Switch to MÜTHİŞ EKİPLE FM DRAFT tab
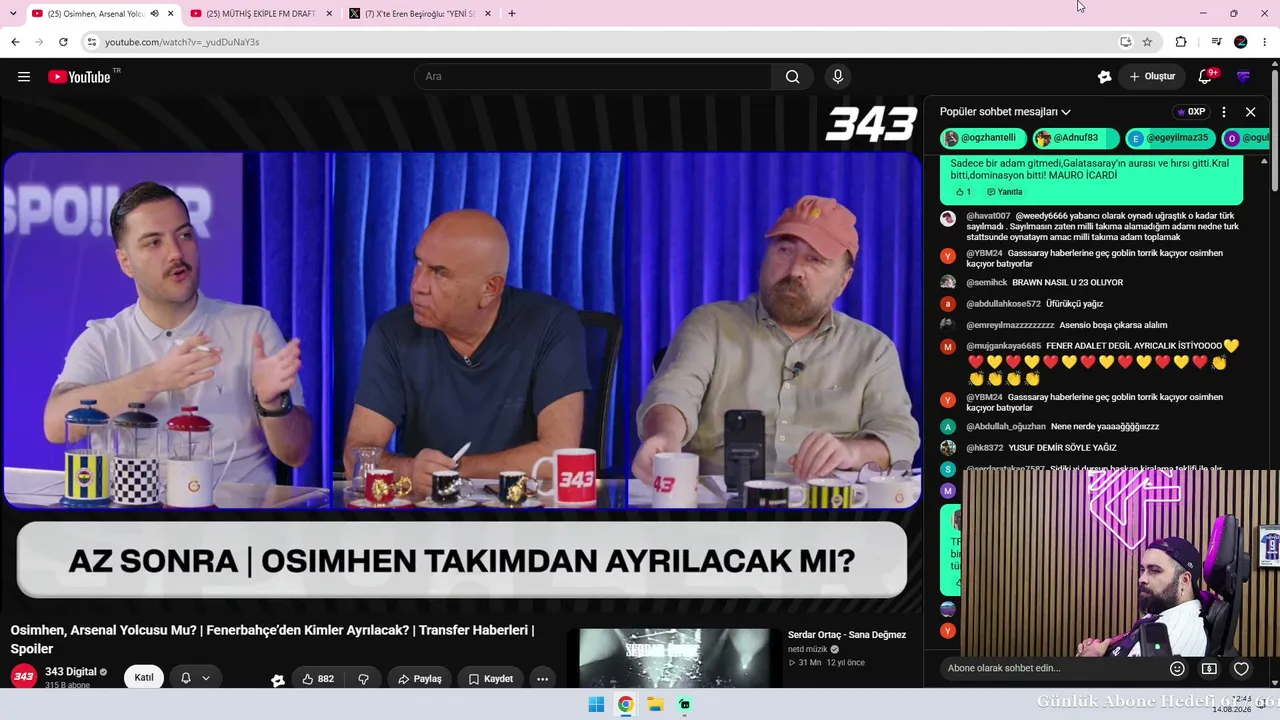The width and height of the screenshot is (1280, 720). 260,14
